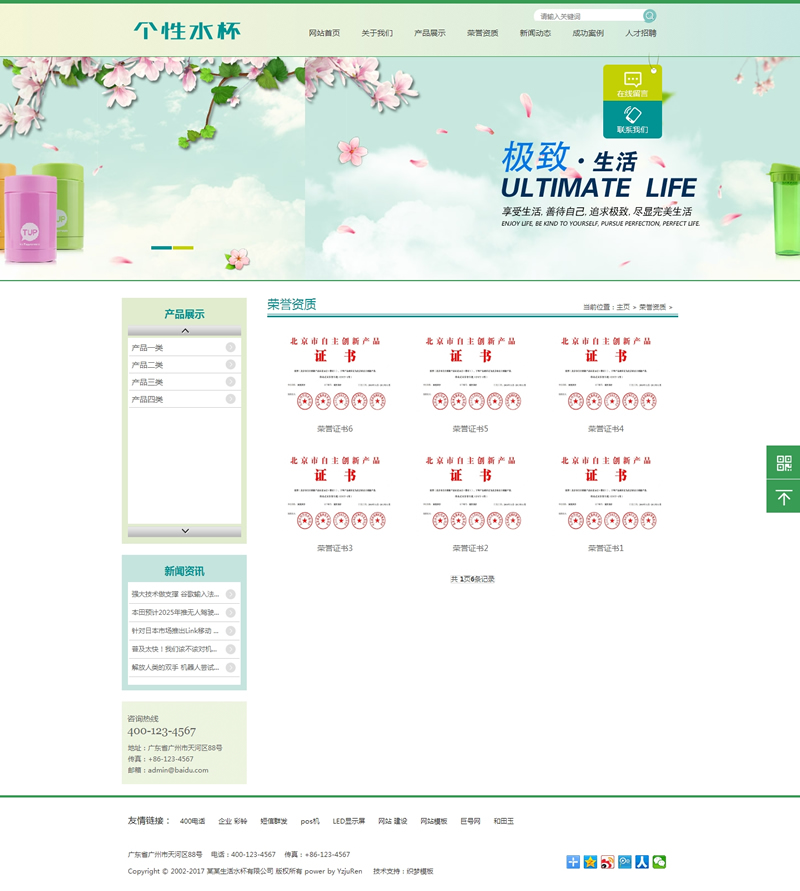Click the keyword search input field
This screenshot has width=800, height=891.
[588, 16]
